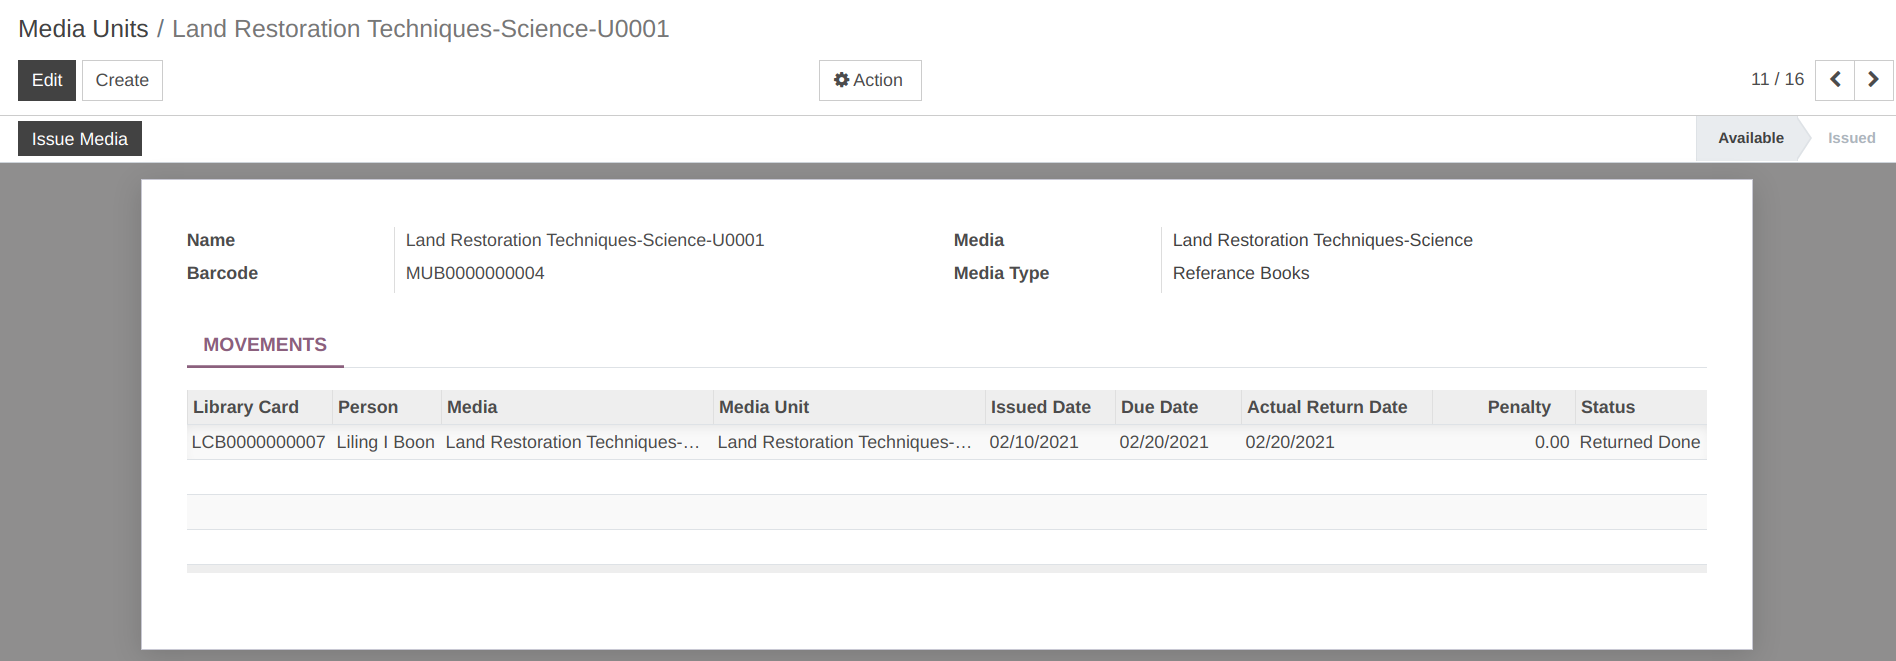Sort by Penalty column header
This screenshot has width=1896, height=661.
pyautogui.click(x=1504, y=407)
